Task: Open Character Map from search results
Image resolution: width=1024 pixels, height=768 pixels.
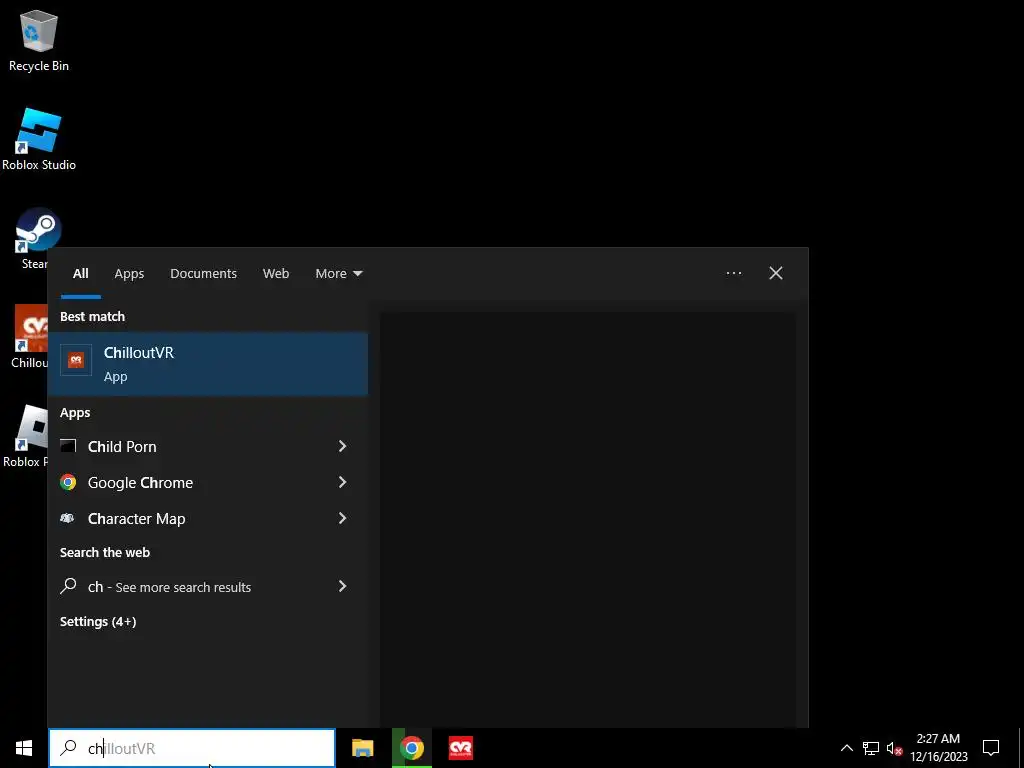Action: [193, 519]
